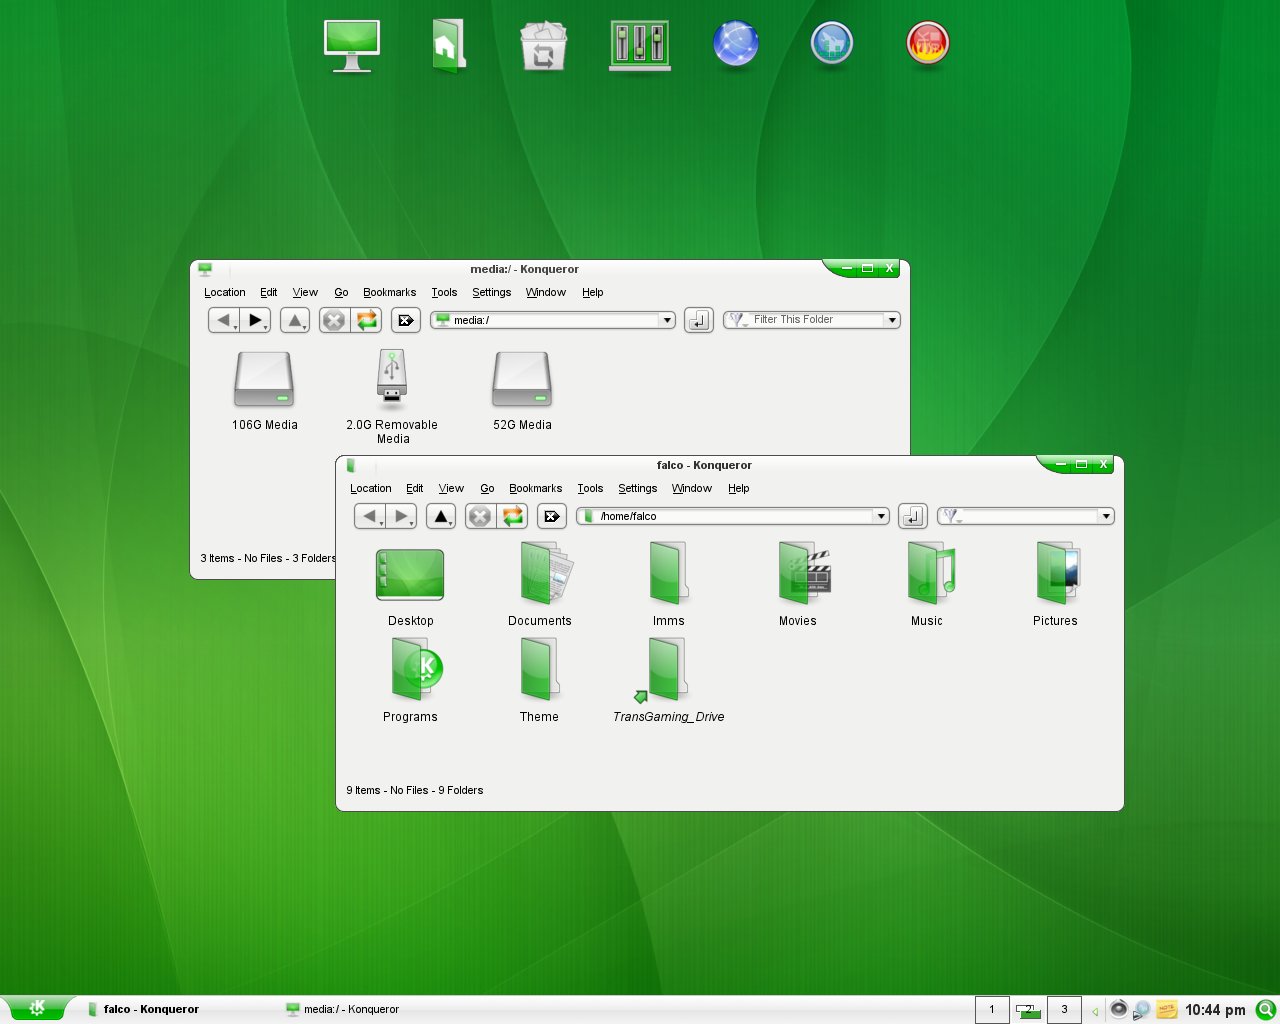
Task: Clear the location bar in media:/ window
Action: [x=406, y=320]
